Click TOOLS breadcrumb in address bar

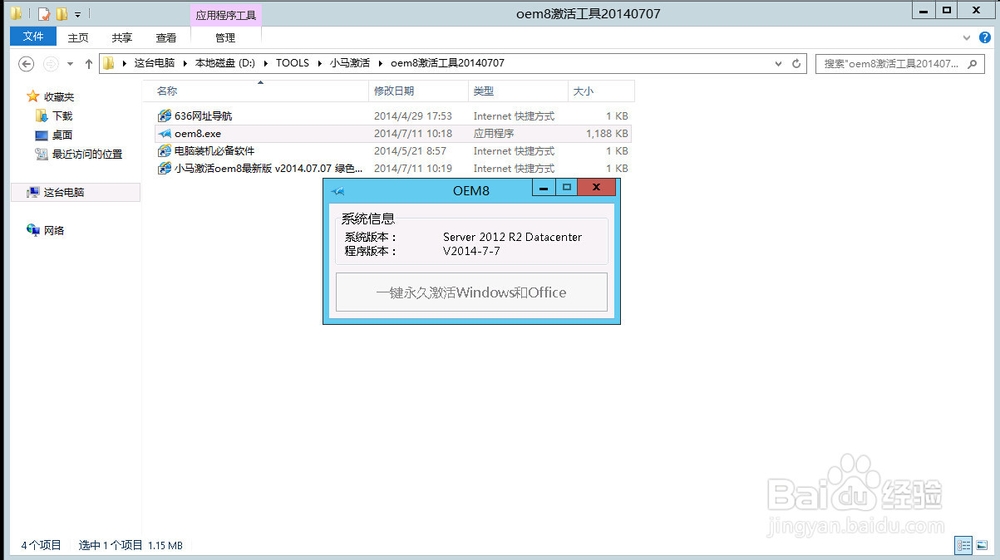(292, 63)
